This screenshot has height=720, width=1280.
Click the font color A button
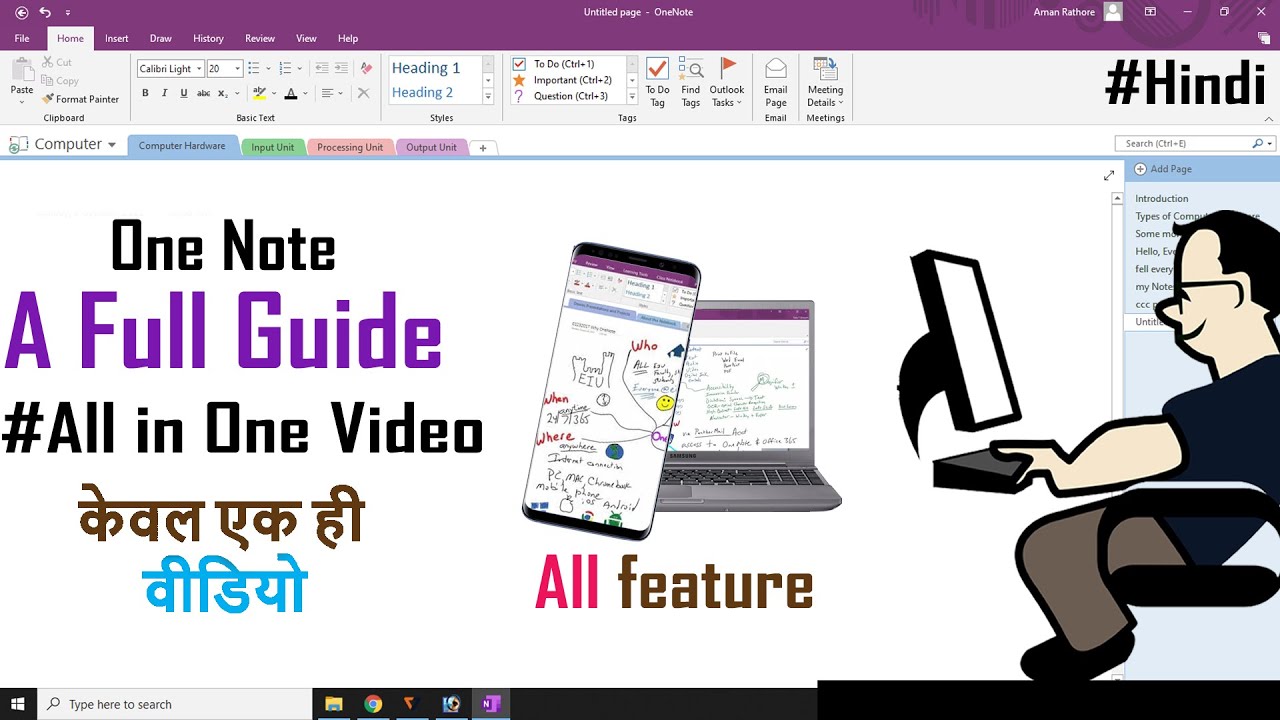291,93
